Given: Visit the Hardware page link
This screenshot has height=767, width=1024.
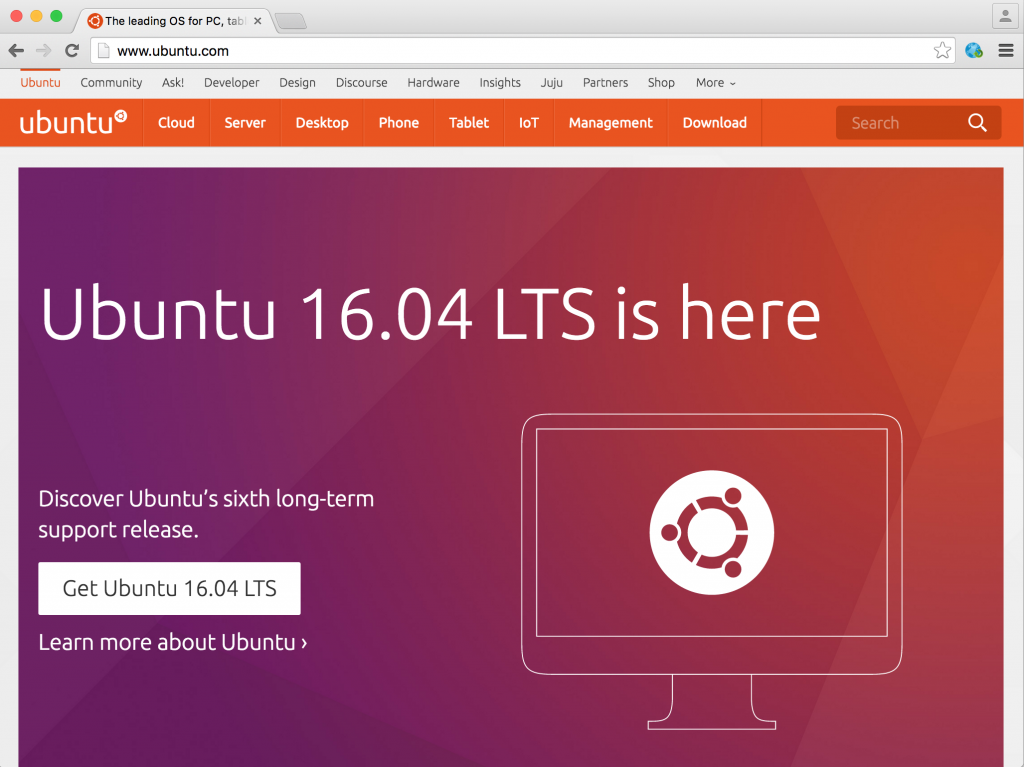Looking at the screenshot, I should point(433,83).
